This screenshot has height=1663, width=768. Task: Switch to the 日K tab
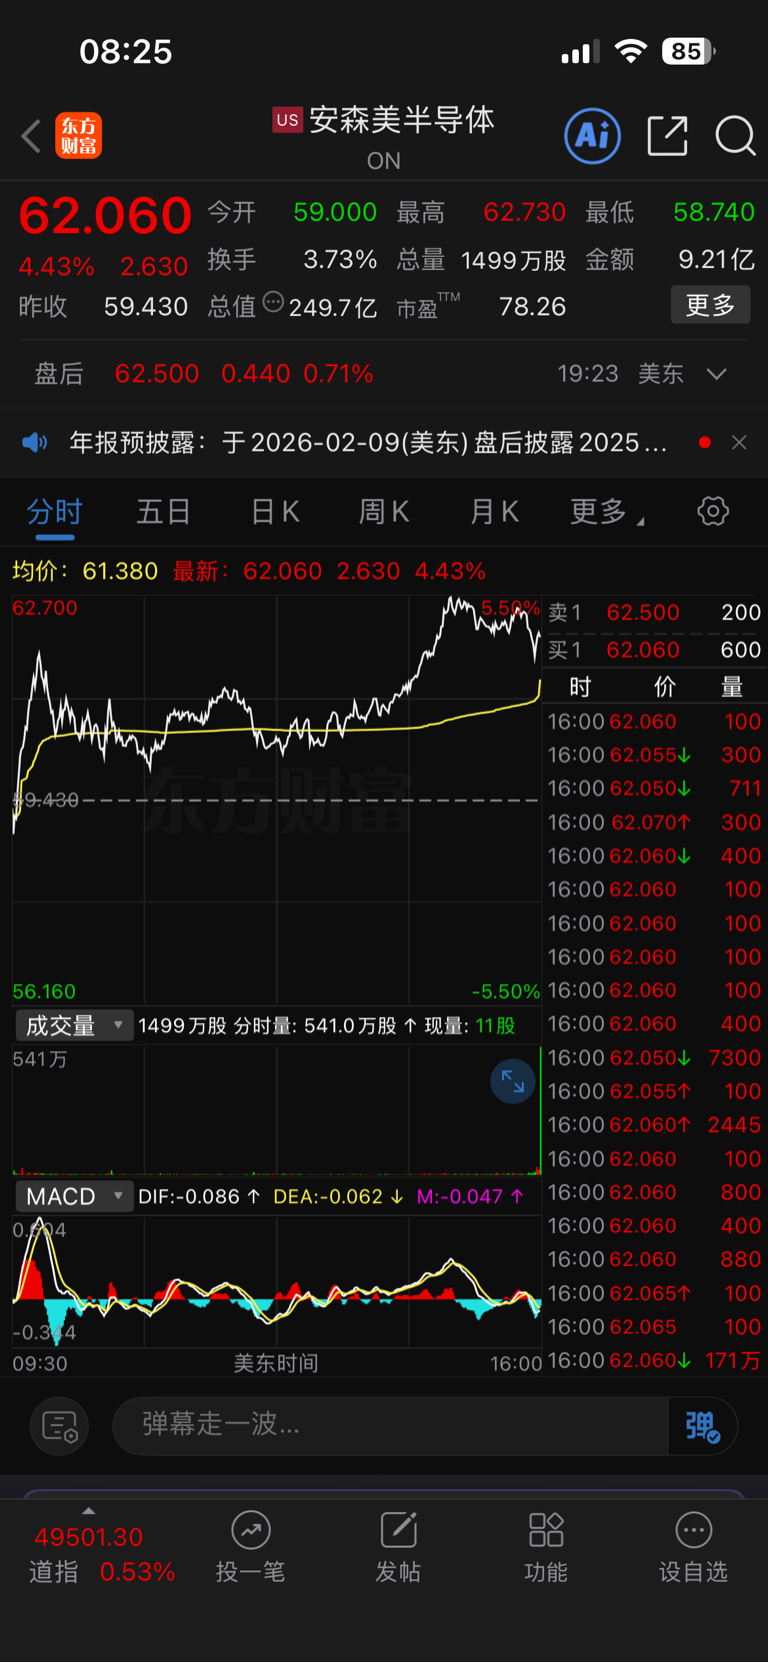coord(274,512)
